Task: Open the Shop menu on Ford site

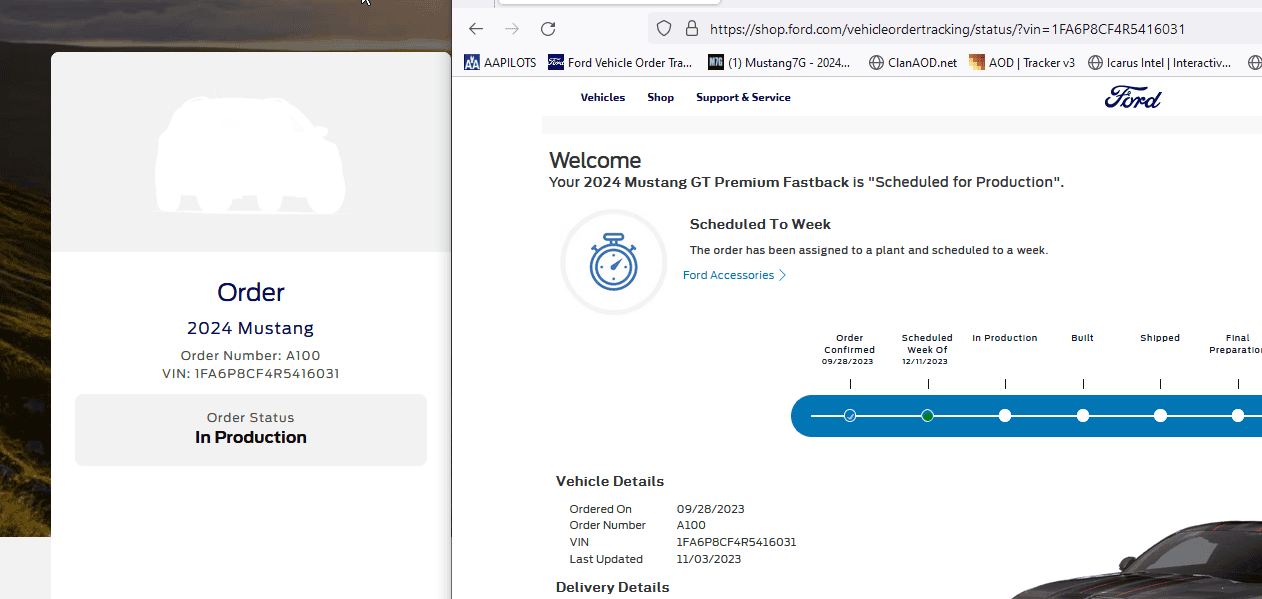Action: 660,97
